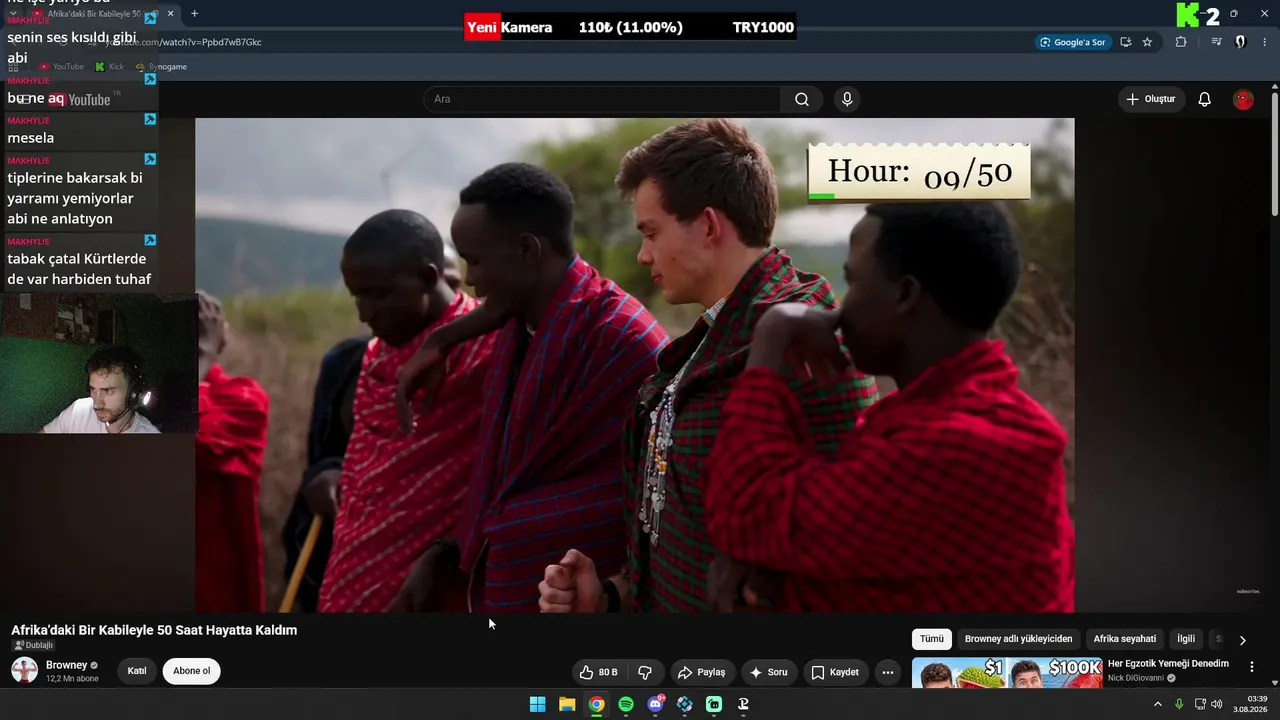Open Discord from the taskbar
Viewport: 1280px width, 720px height.
point(655,704)
